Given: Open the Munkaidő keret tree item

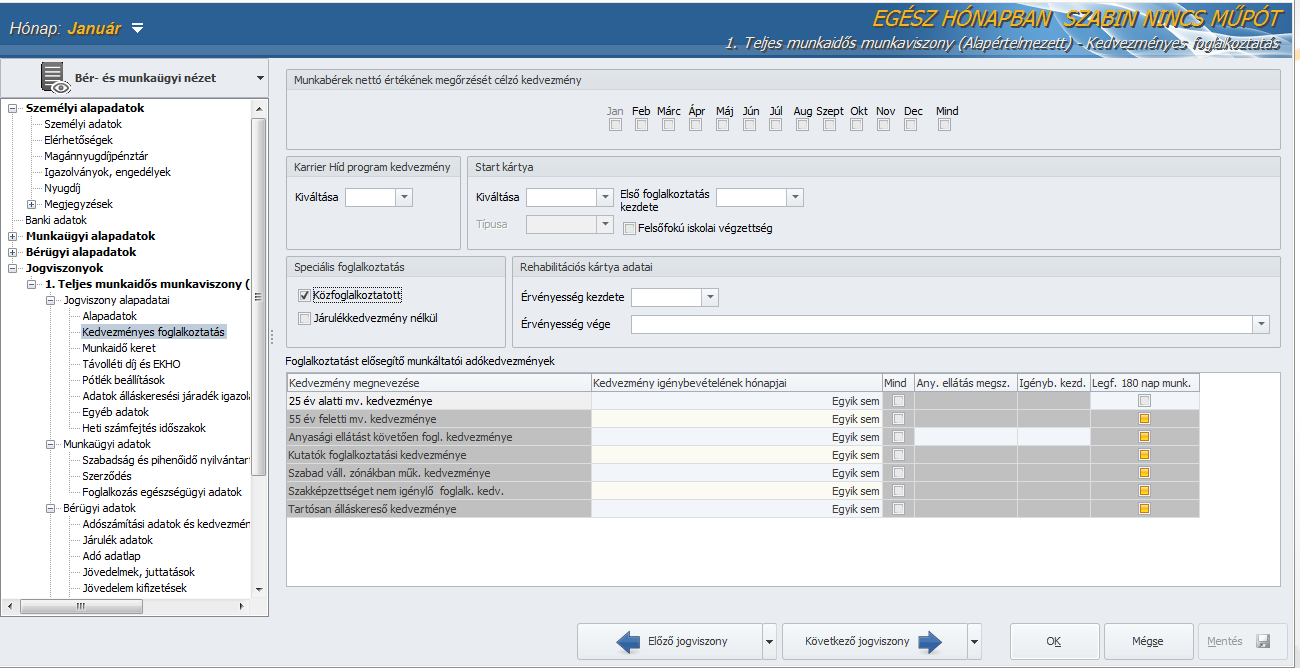Looking at the screenshot, I should (x=119, y=348).
